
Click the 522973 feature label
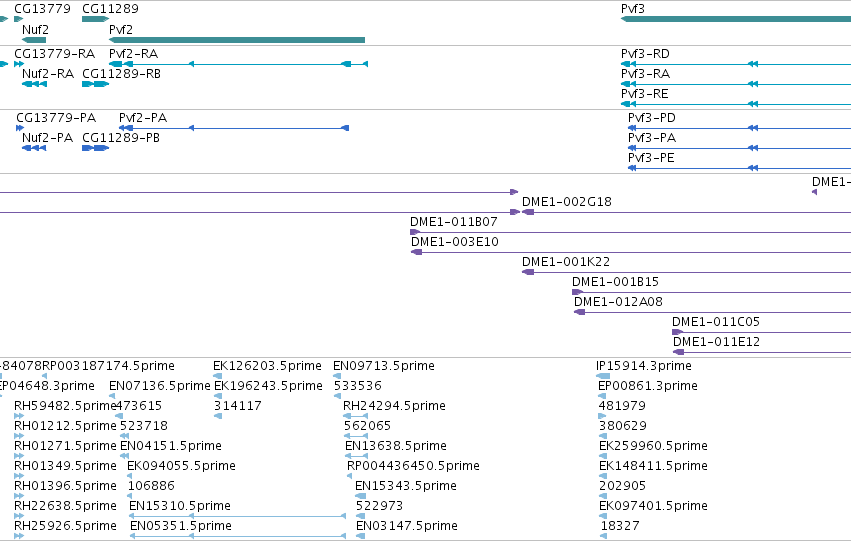click(x=379, y=507)
